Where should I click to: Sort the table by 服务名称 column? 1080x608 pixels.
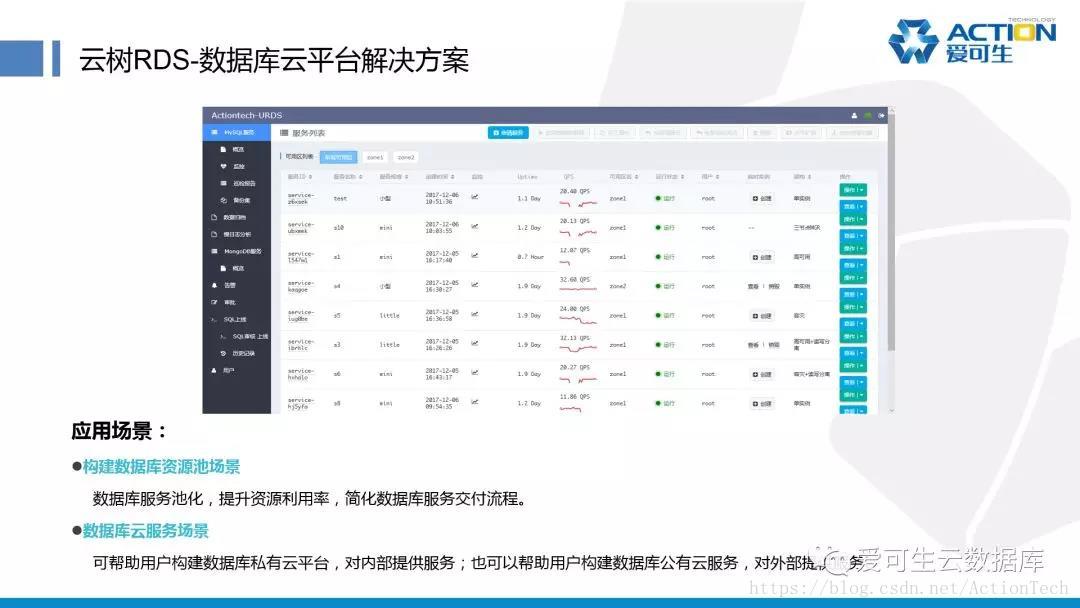(x=348, y=177)
